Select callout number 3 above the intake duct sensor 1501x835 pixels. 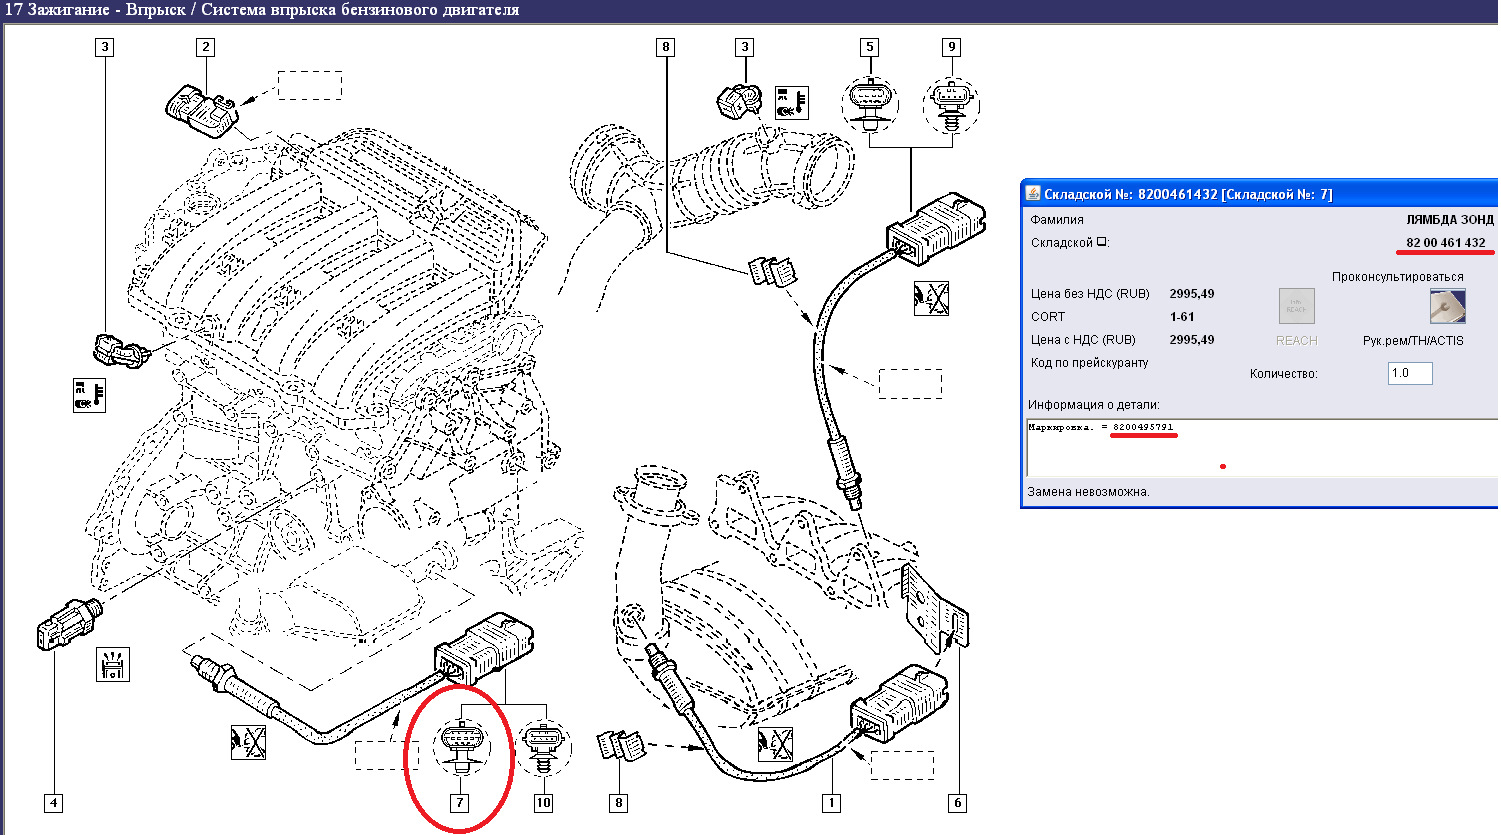click(744, 47)
